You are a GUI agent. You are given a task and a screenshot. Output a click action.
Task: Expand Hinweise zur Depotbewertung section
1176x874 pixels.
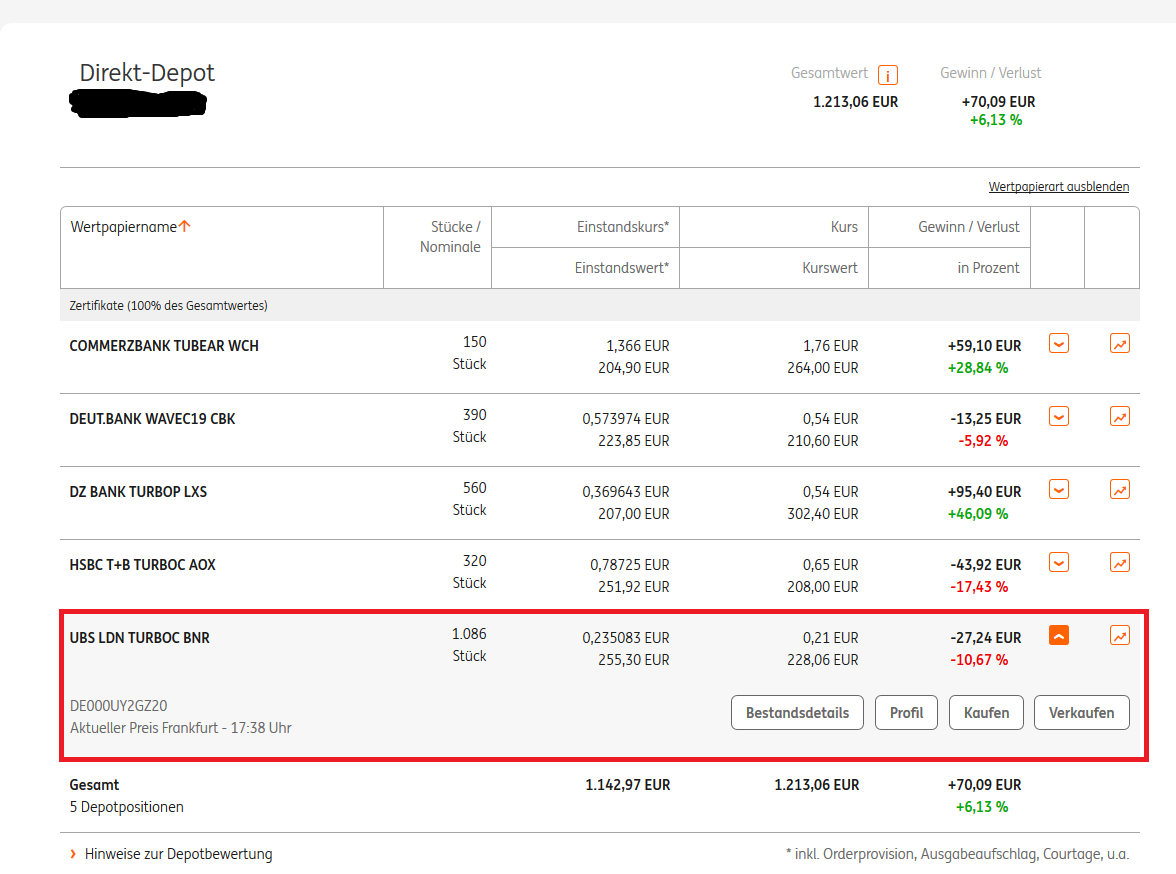point(177,854)
